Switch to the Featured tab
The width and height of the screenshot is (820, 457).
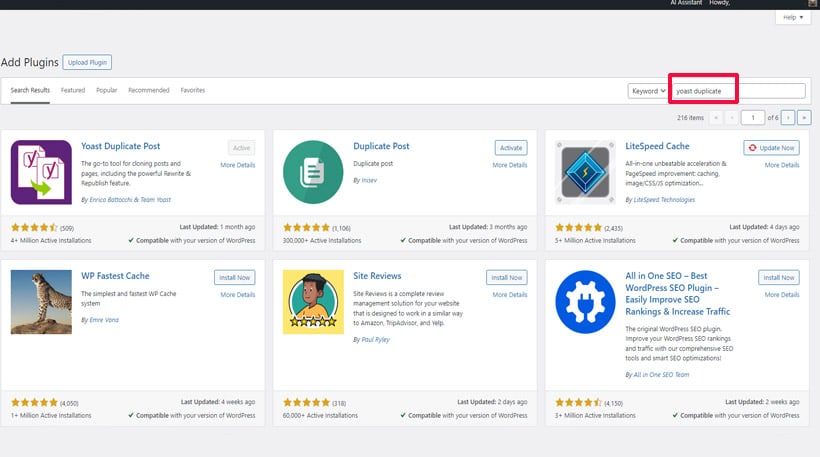tap(73, 90)
